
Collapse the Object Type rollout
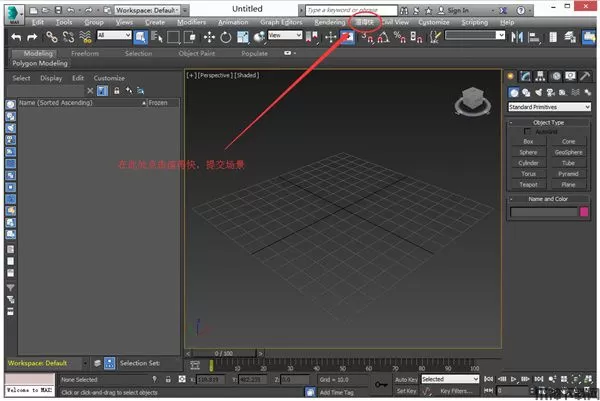click(548, 122)
